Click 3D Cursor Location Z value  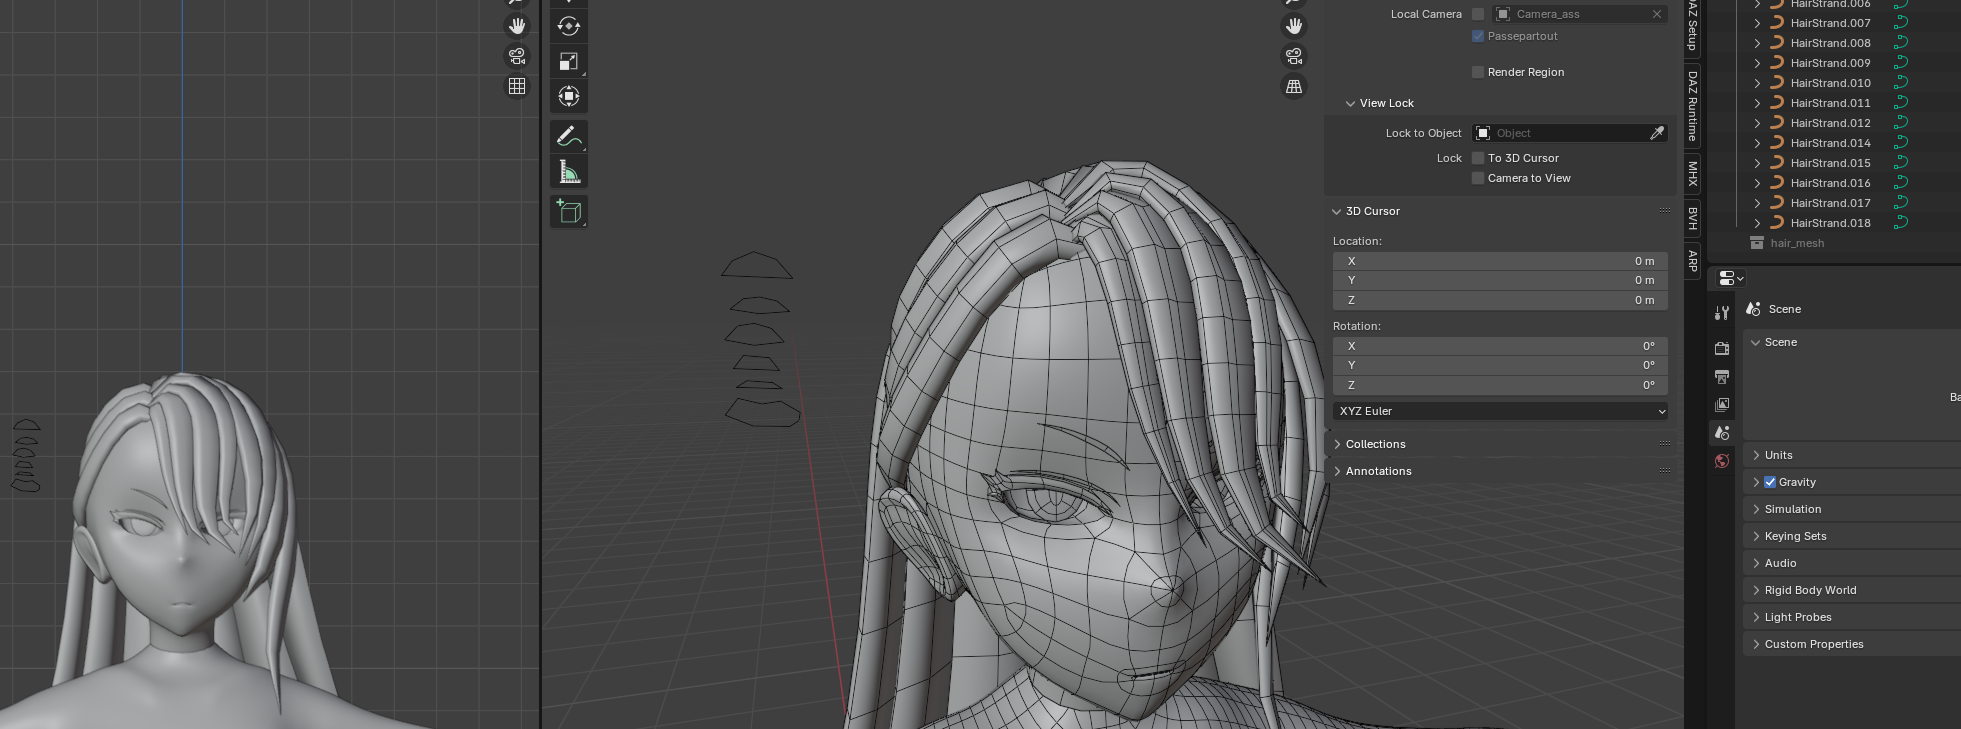tap(1500, 300)
